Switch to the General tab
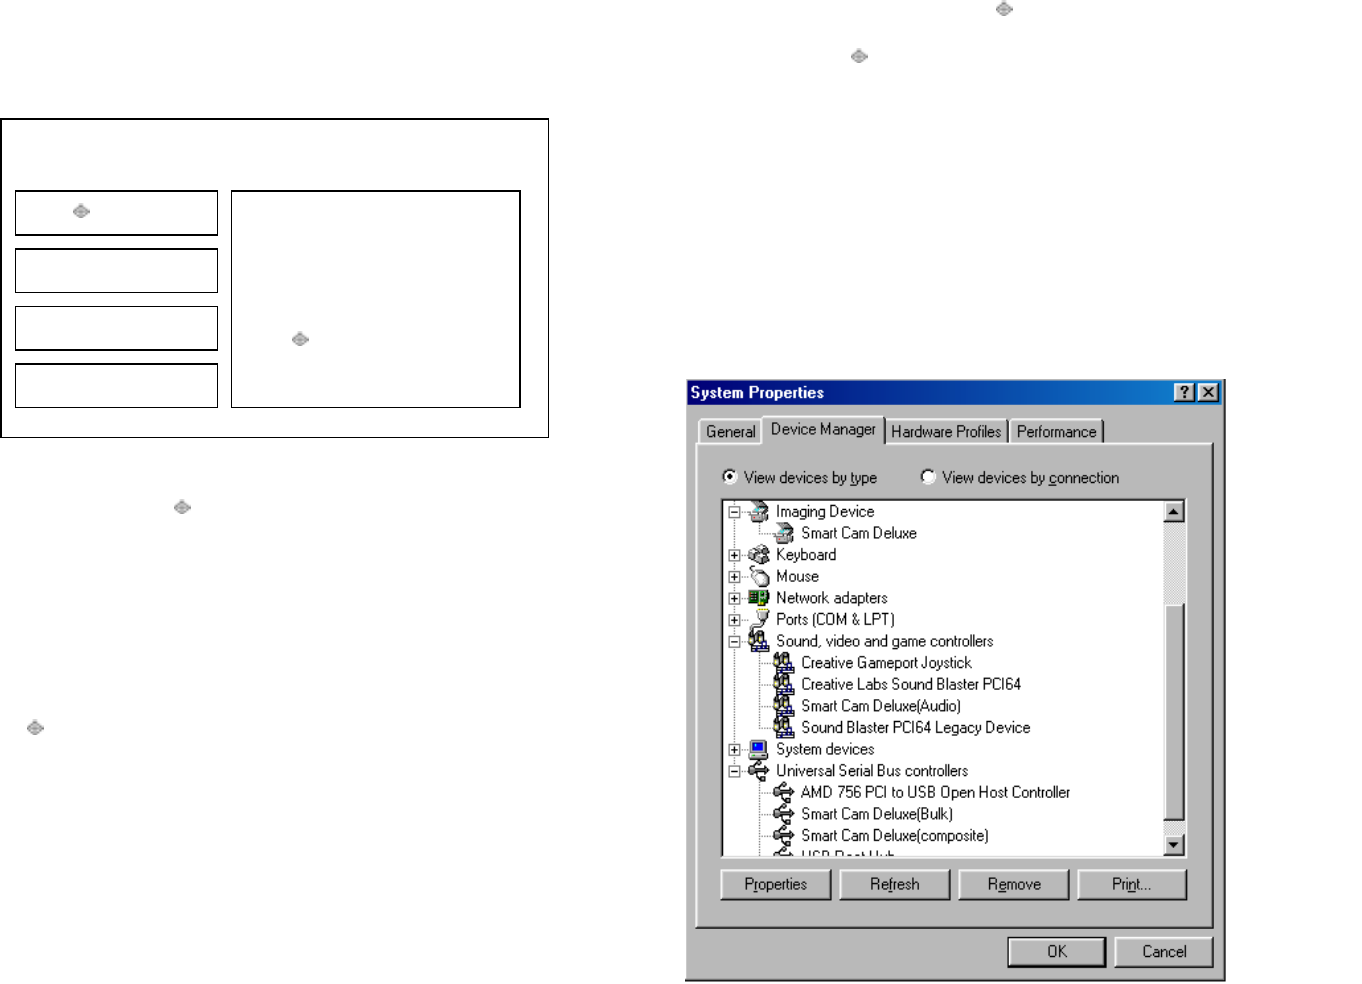Viewport: 1362px width, 984px height. 730,432
